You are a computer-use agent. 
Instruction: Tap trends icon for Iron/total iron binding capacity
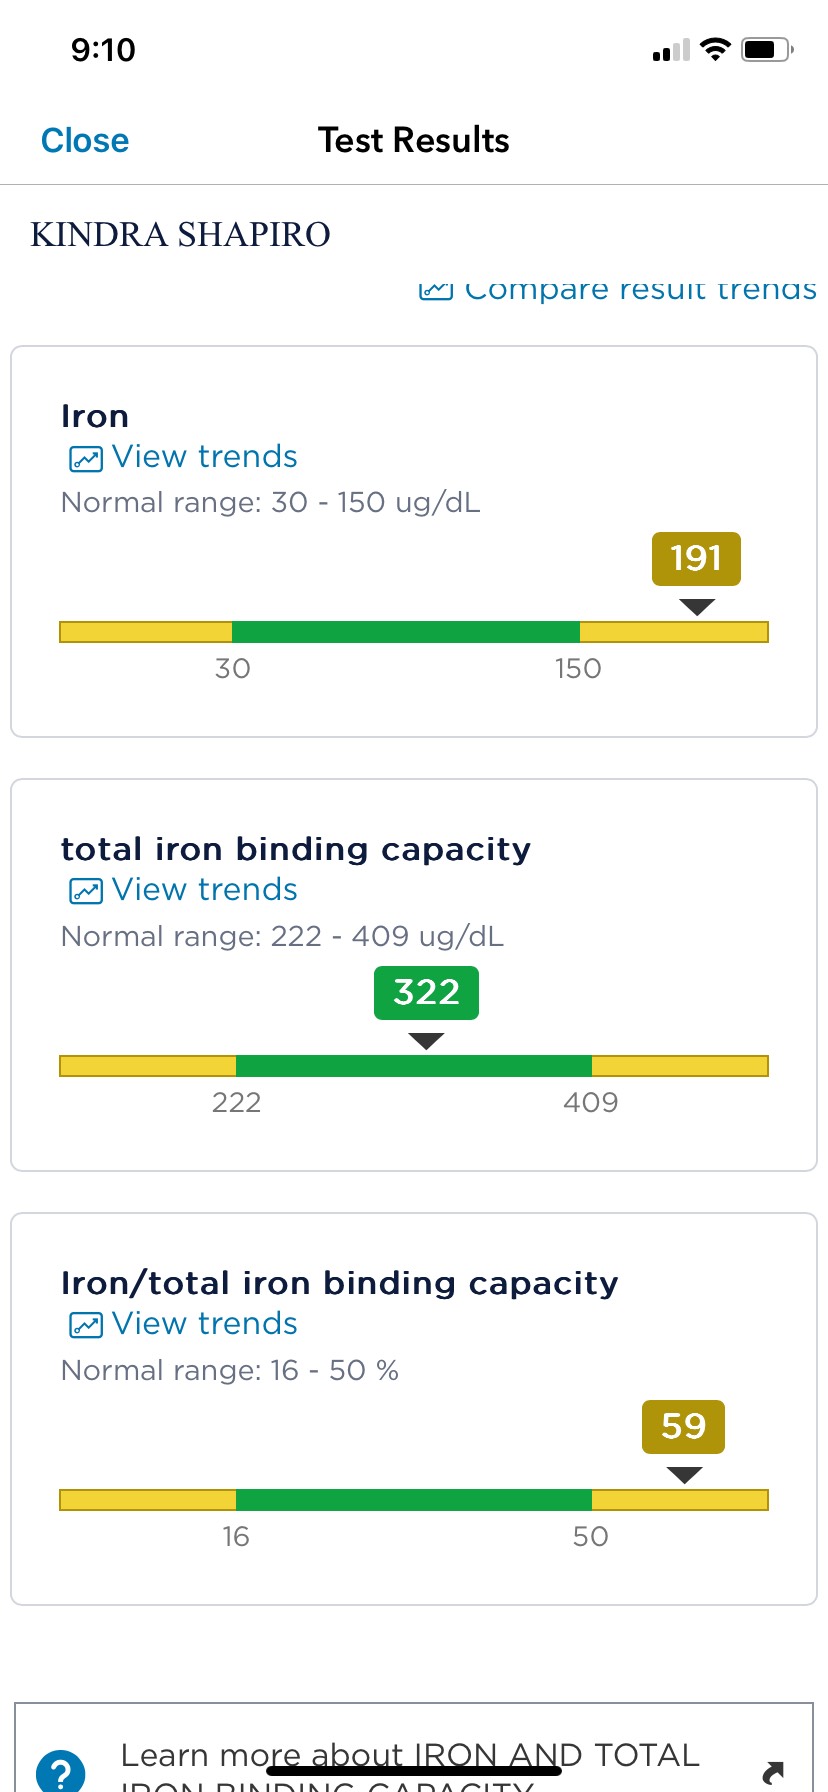(86, 1325)
